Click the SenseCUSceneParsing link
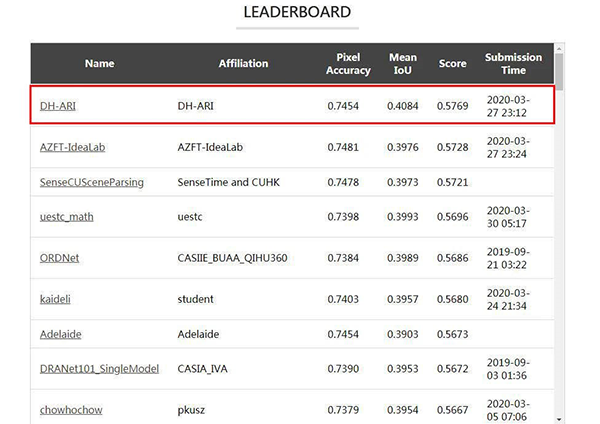Screen dimensions: 600x424 click(92, 182)
